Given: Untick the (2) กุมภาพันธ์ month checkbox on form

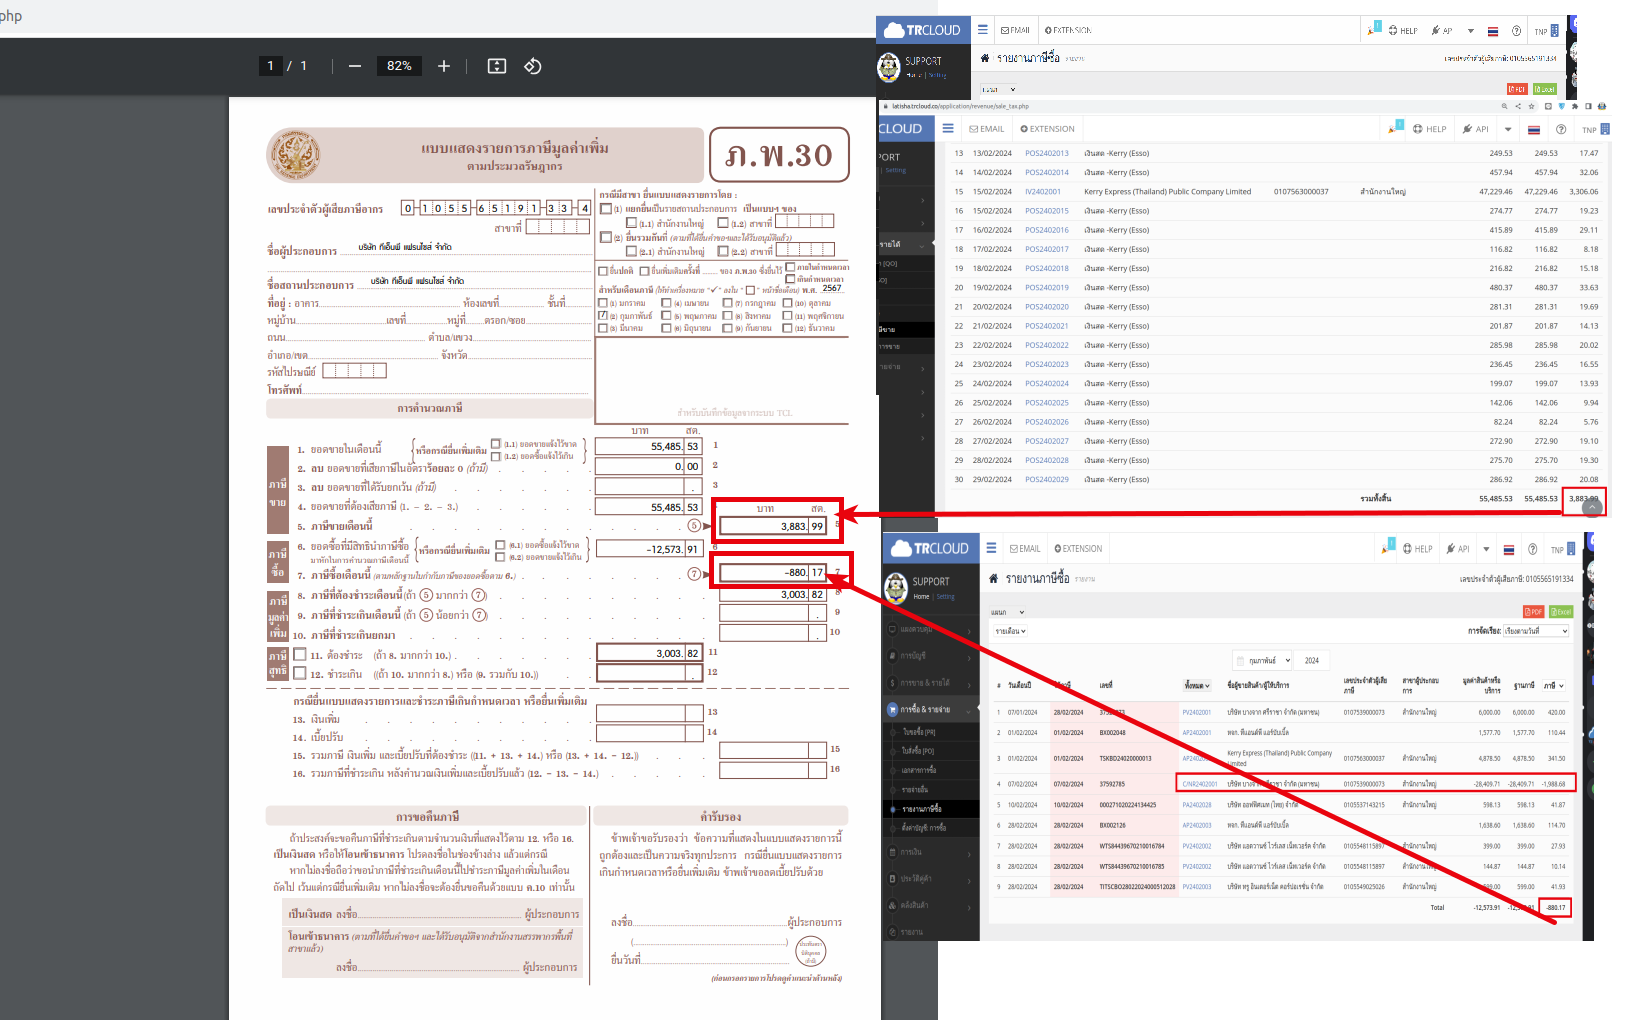Looking at the screenshot, I should (x=603, y=315).
